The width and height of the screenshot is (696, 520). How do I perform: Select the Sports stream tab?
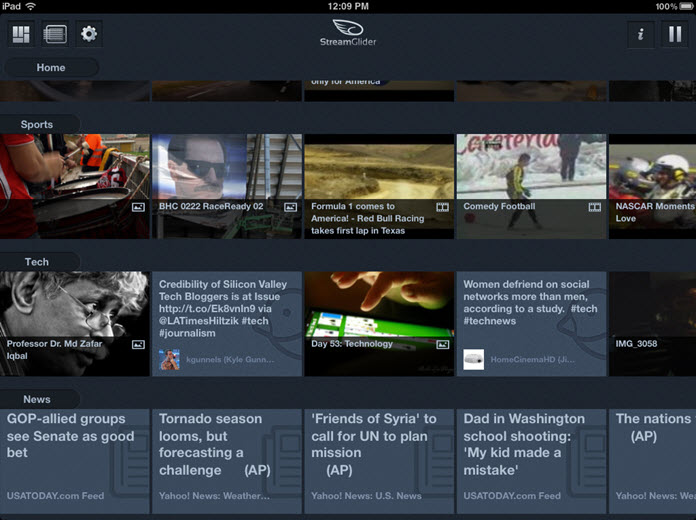(x=38, y=125)
